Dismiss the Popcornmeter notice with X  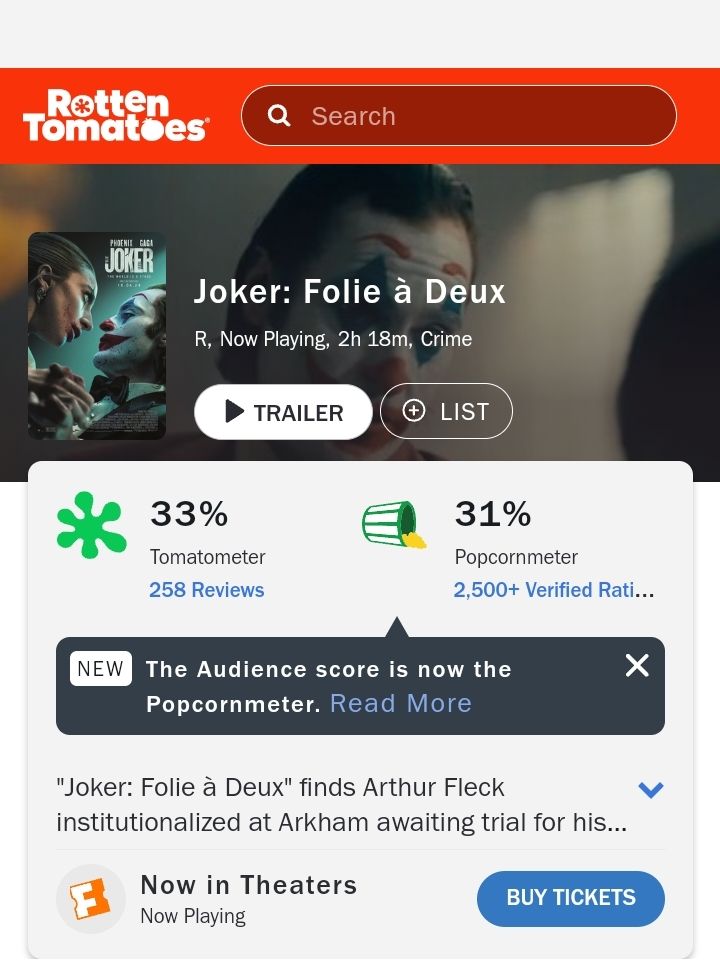click(637, 665)
